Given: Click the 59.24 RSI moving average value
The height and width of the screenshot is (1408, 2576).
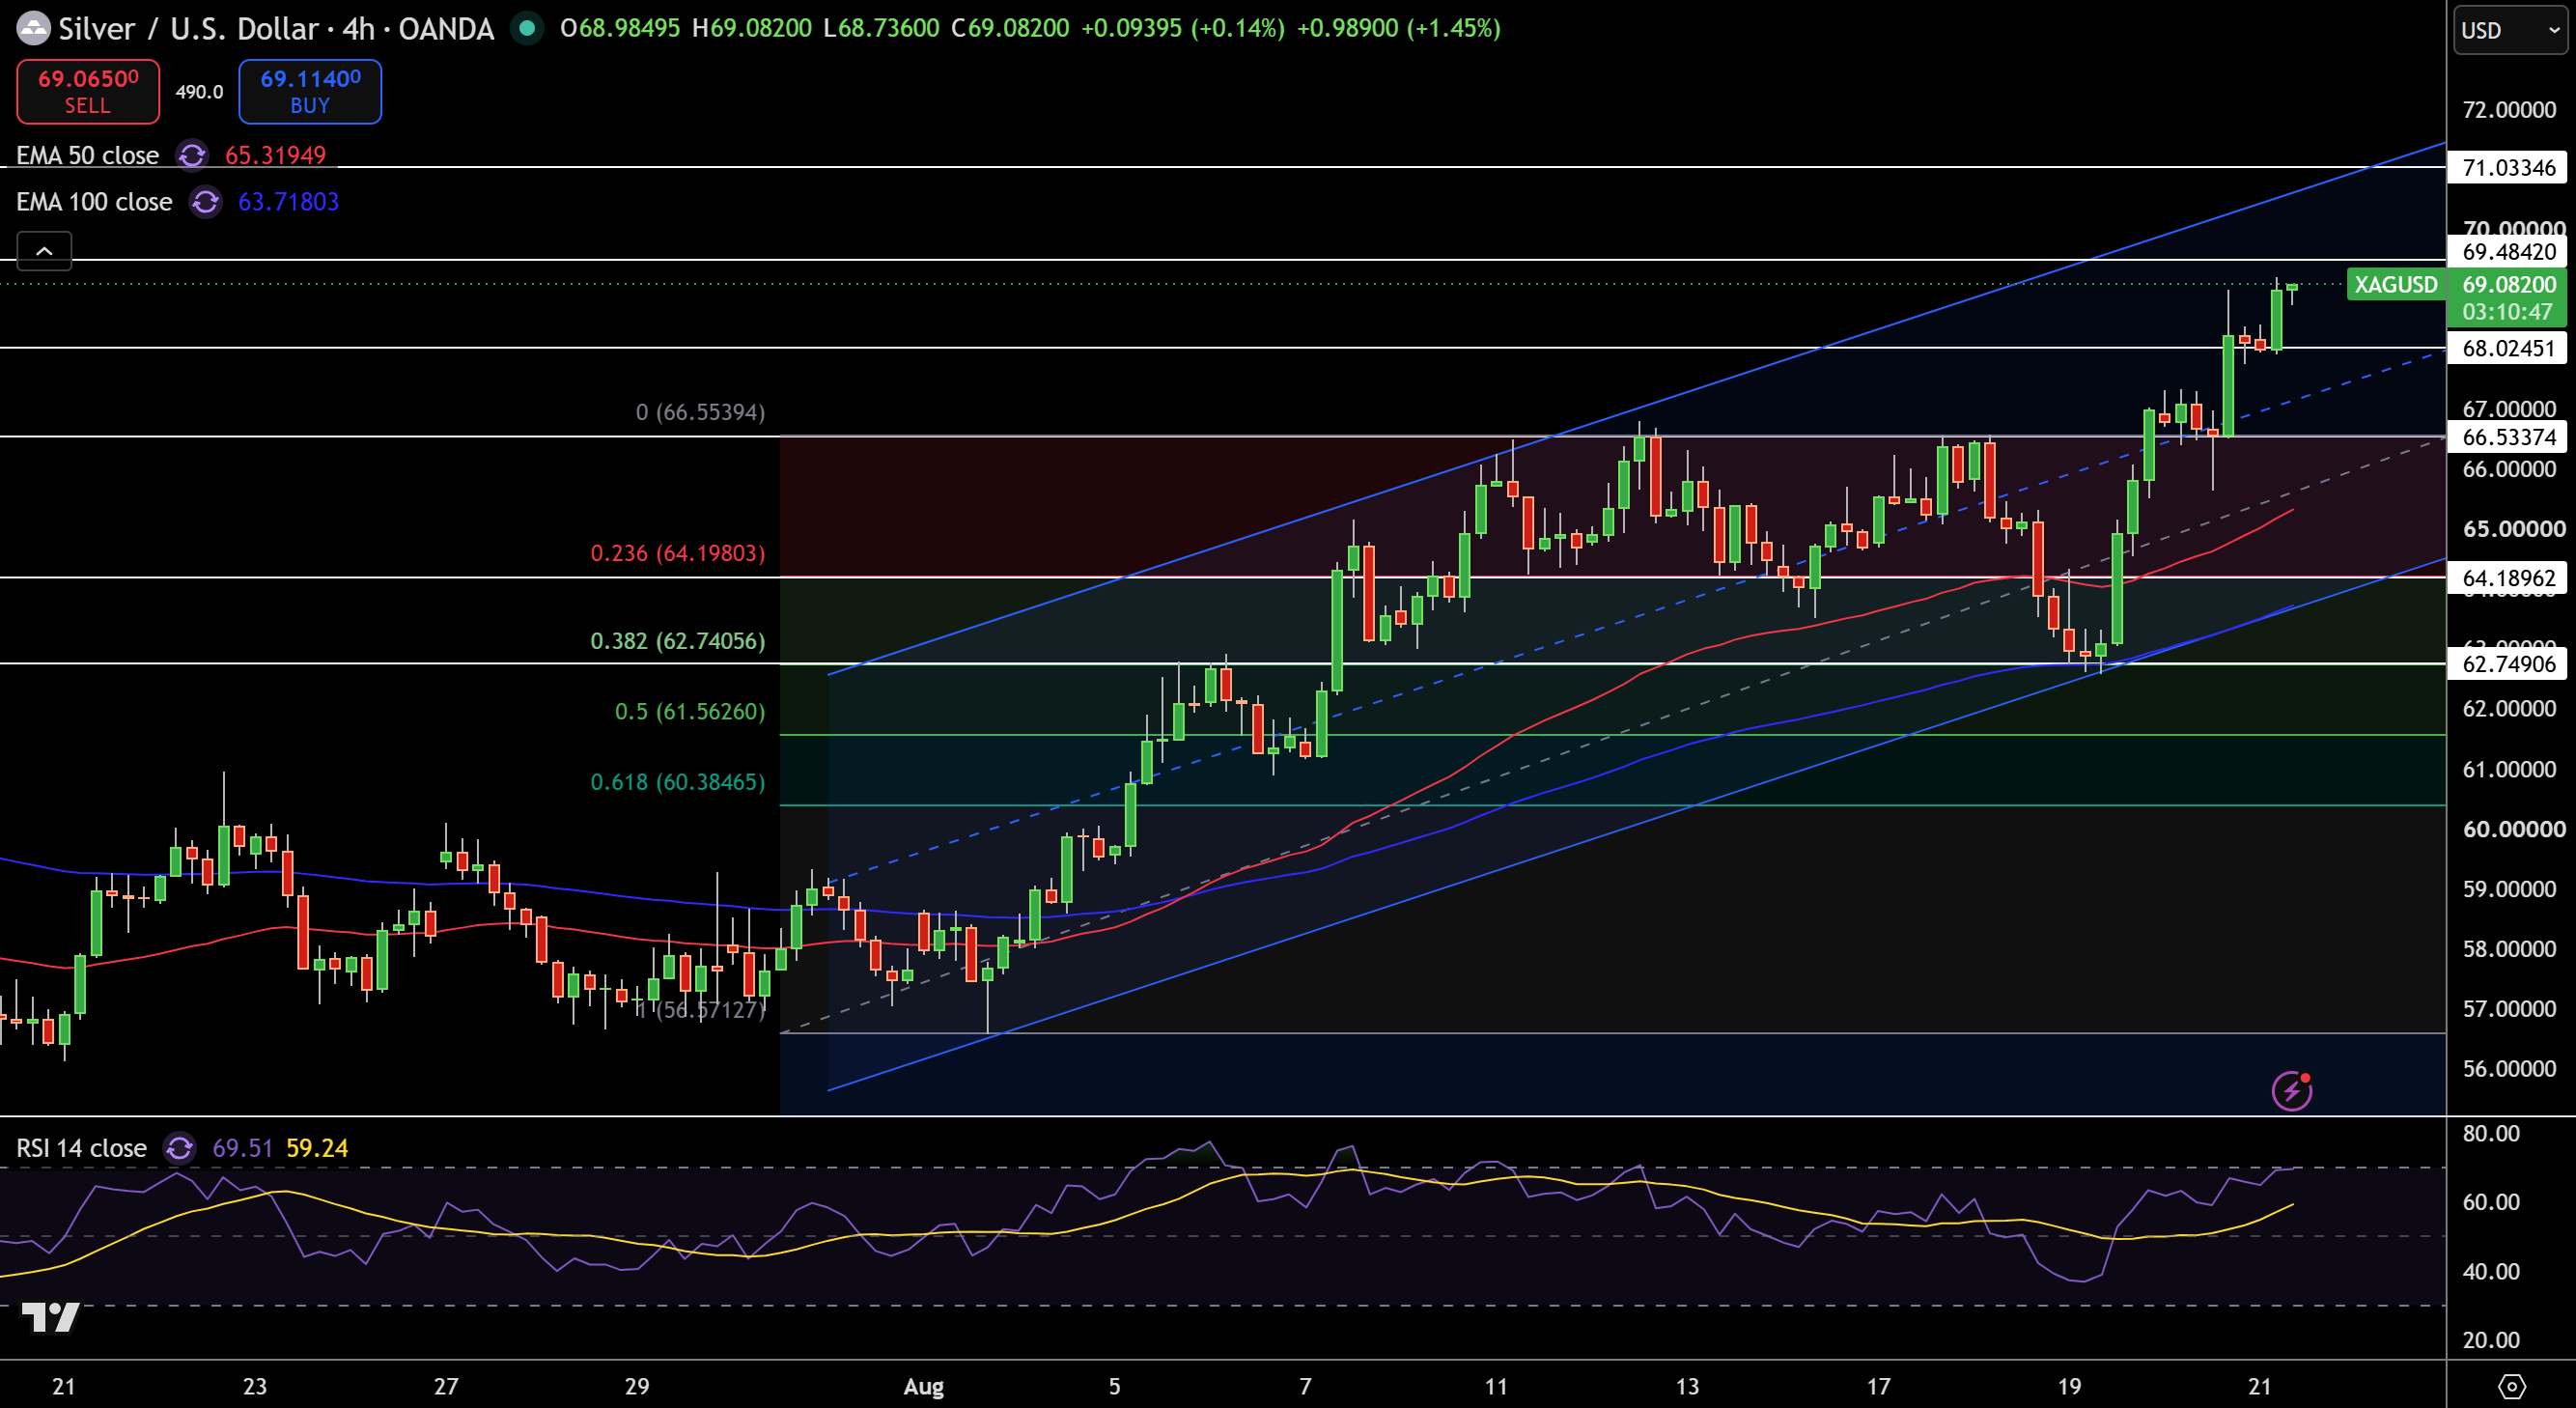Looking at the screenshot, I should pyautogui.click(x=317, y=1148).
